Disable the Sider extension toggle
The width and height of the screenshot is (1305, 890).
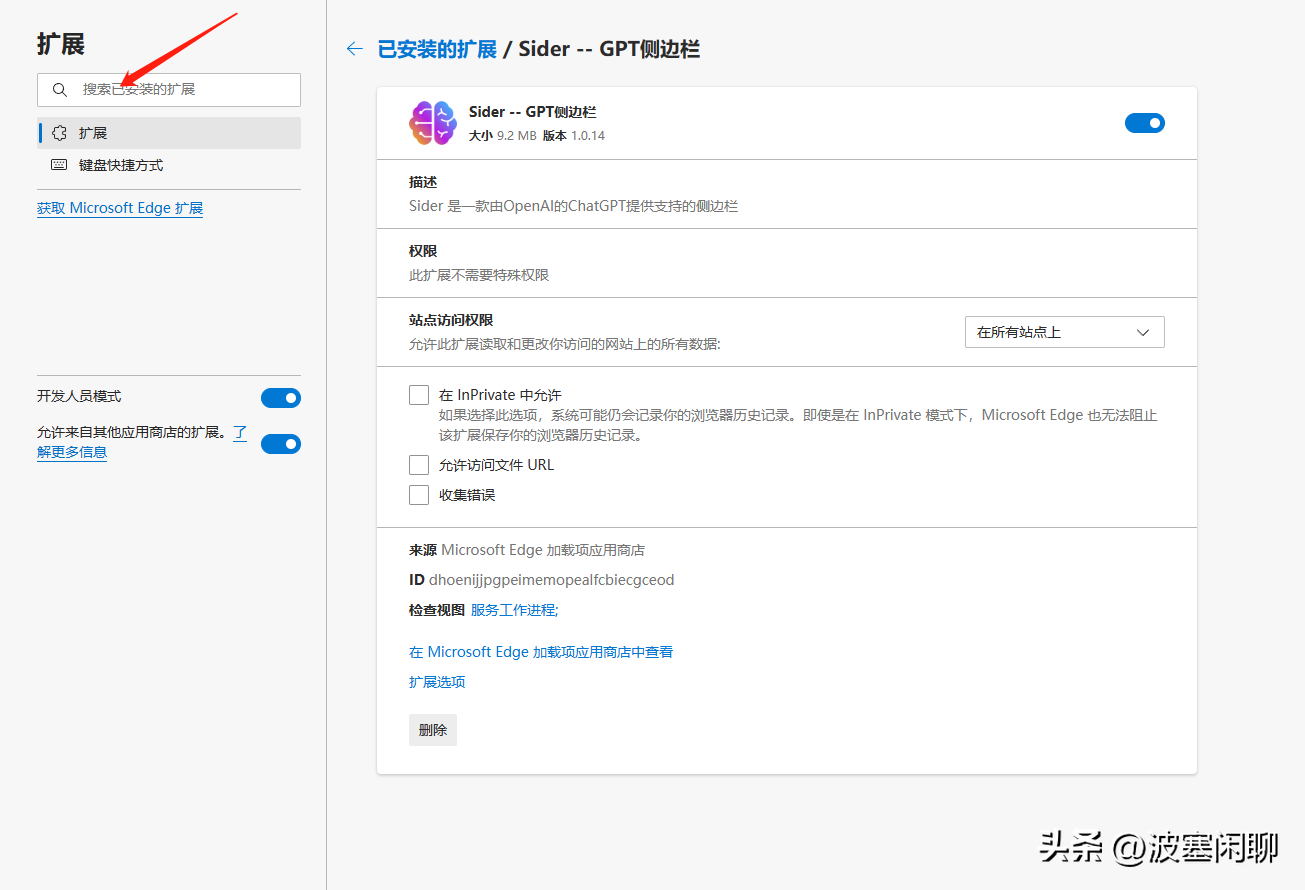click(1145, 123)
